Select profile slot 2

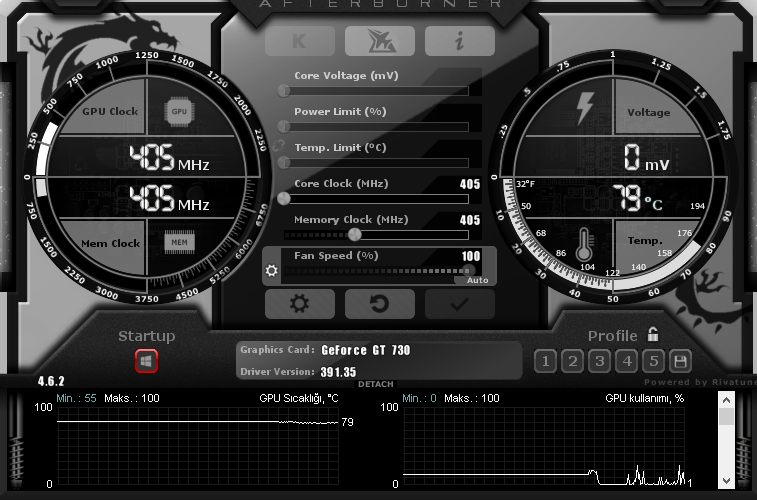tap(573, 361)
